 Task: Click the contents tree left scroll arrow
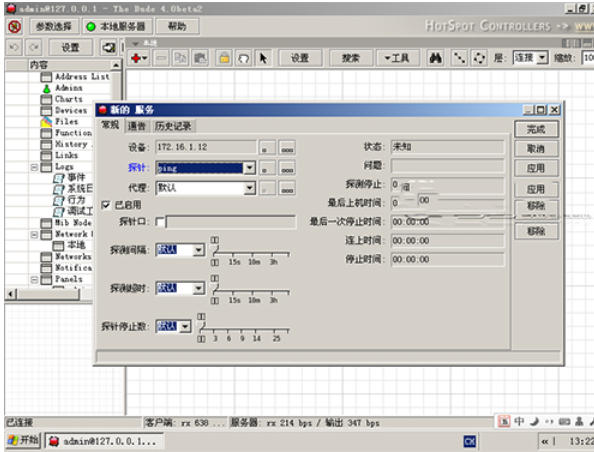pyautogui.click(x=11, y=294)
